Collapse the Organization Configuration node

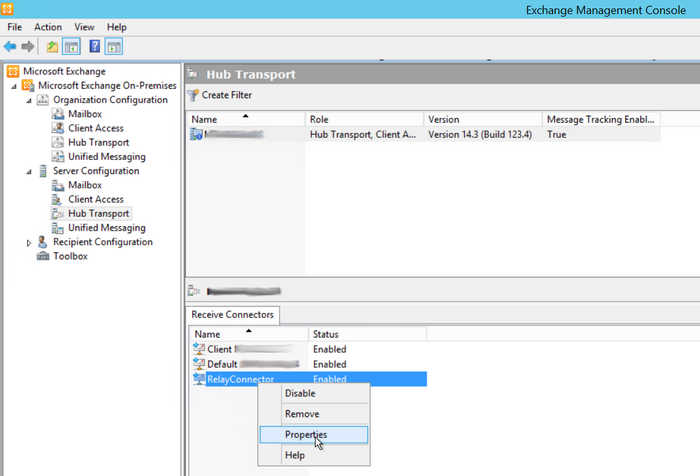tap(29, 100)
